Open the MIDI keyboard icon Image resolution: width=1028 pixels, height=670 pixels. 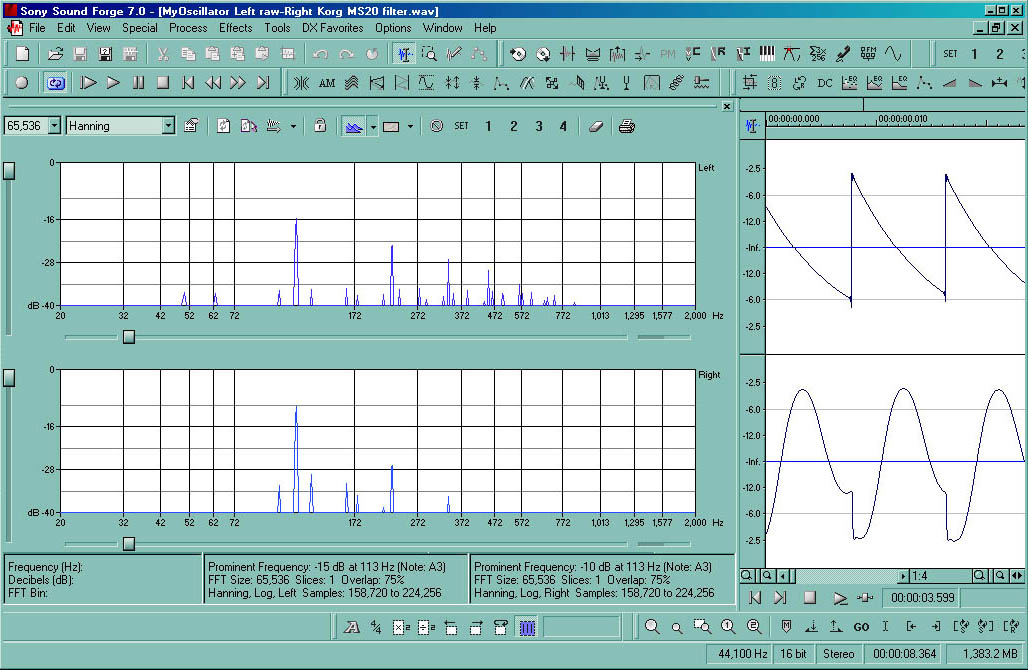point(766,54)
